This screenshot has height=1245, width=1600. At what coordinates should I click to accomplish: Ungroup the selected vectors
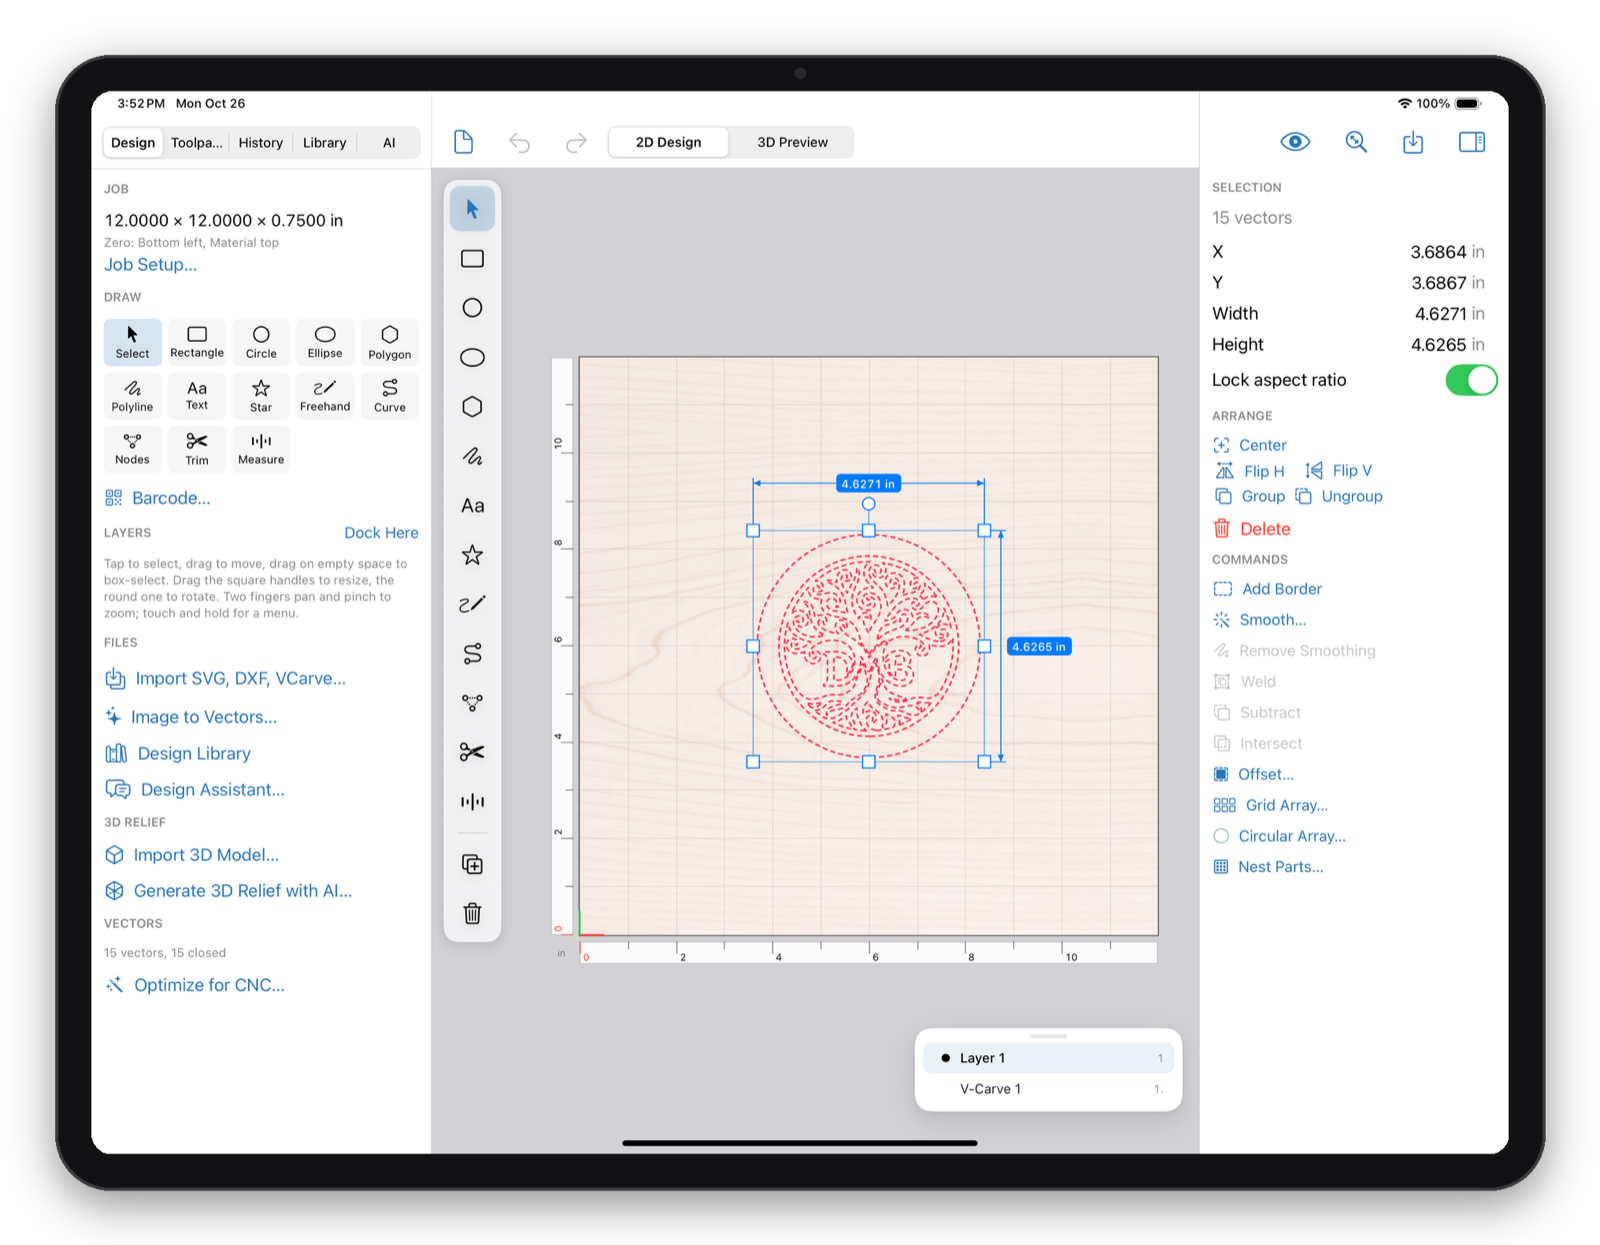1339,497
